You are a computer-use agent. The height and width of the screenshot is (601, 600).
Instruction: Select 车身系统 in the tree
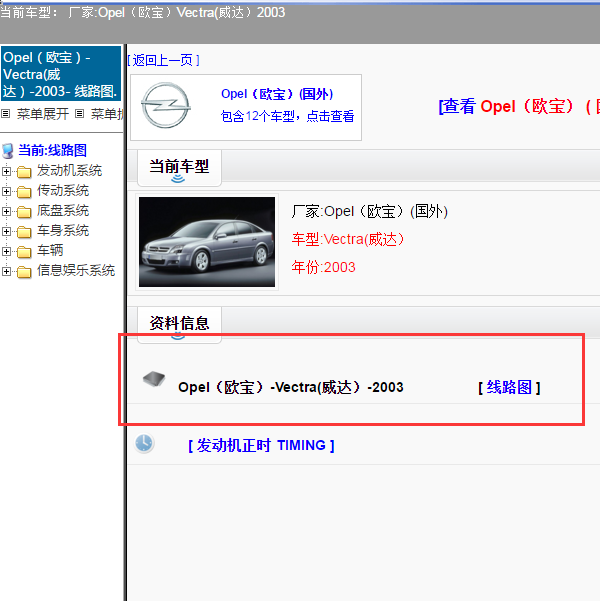coord(63,230)
